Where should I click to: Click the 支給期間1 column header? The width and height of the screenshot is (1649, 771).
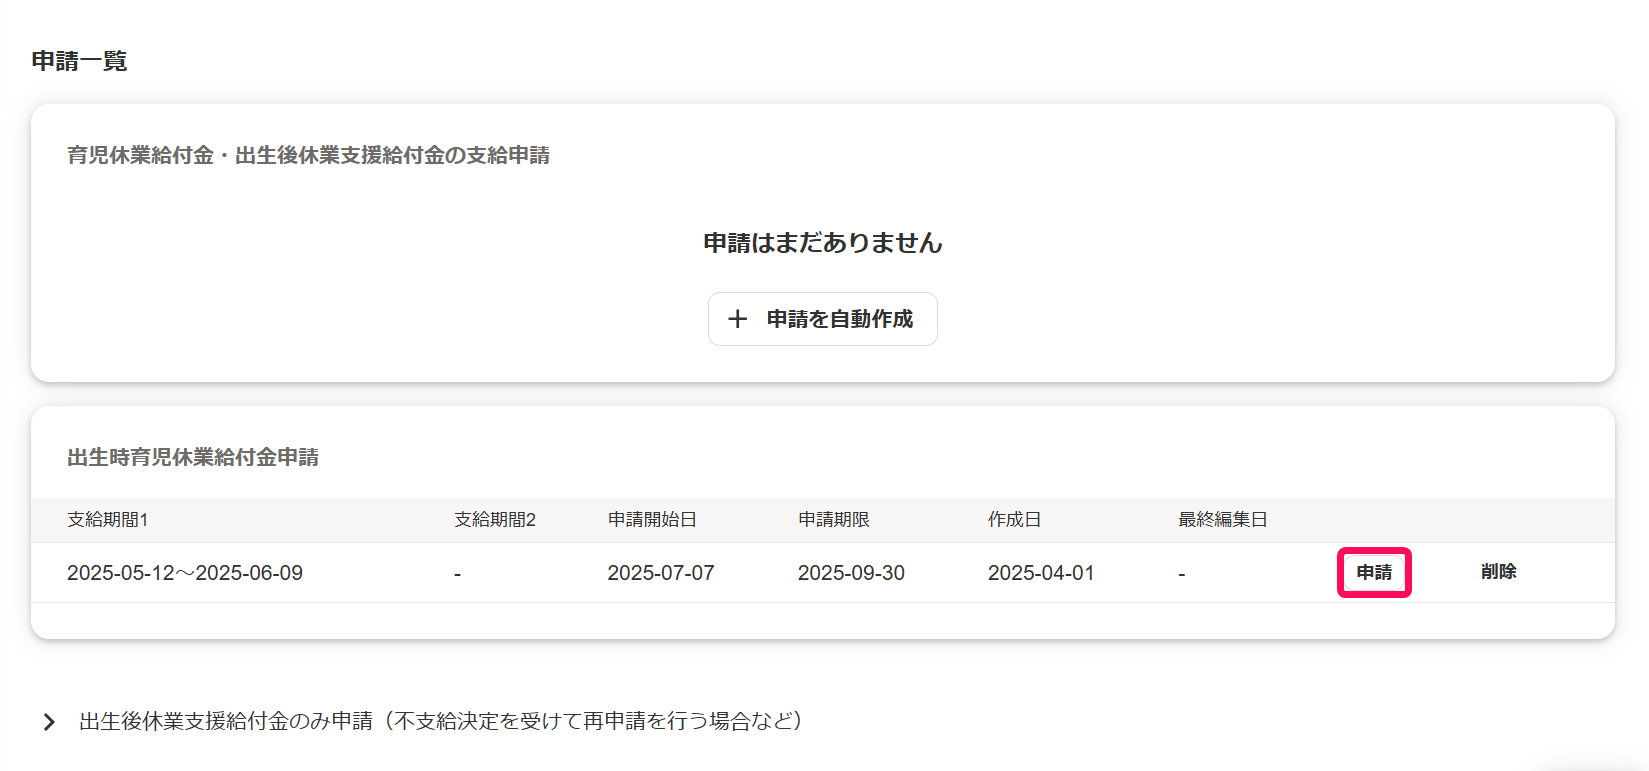(107, 520)
